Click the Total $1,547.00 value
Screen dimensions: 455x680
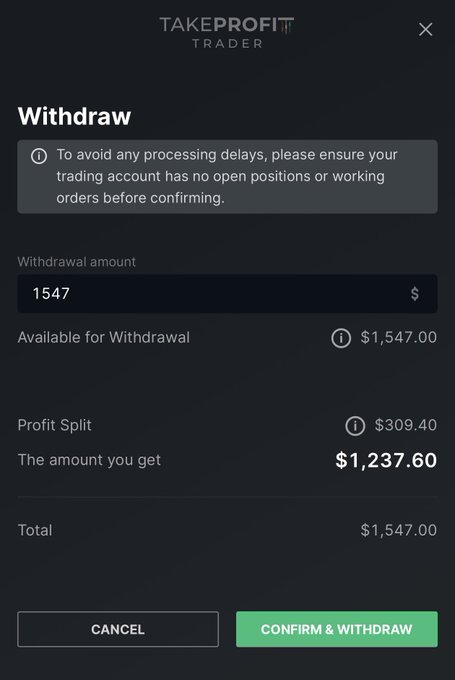399,530
